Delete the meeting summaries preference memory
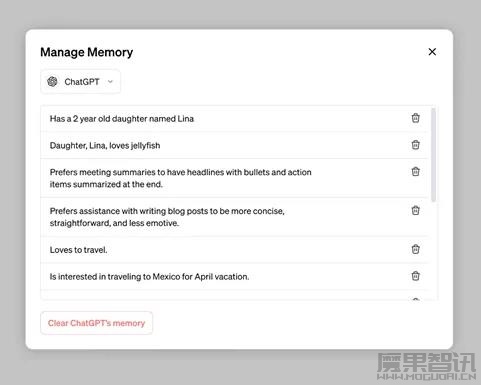The width and height of the screenshot is (481, 385). [415, 171]
